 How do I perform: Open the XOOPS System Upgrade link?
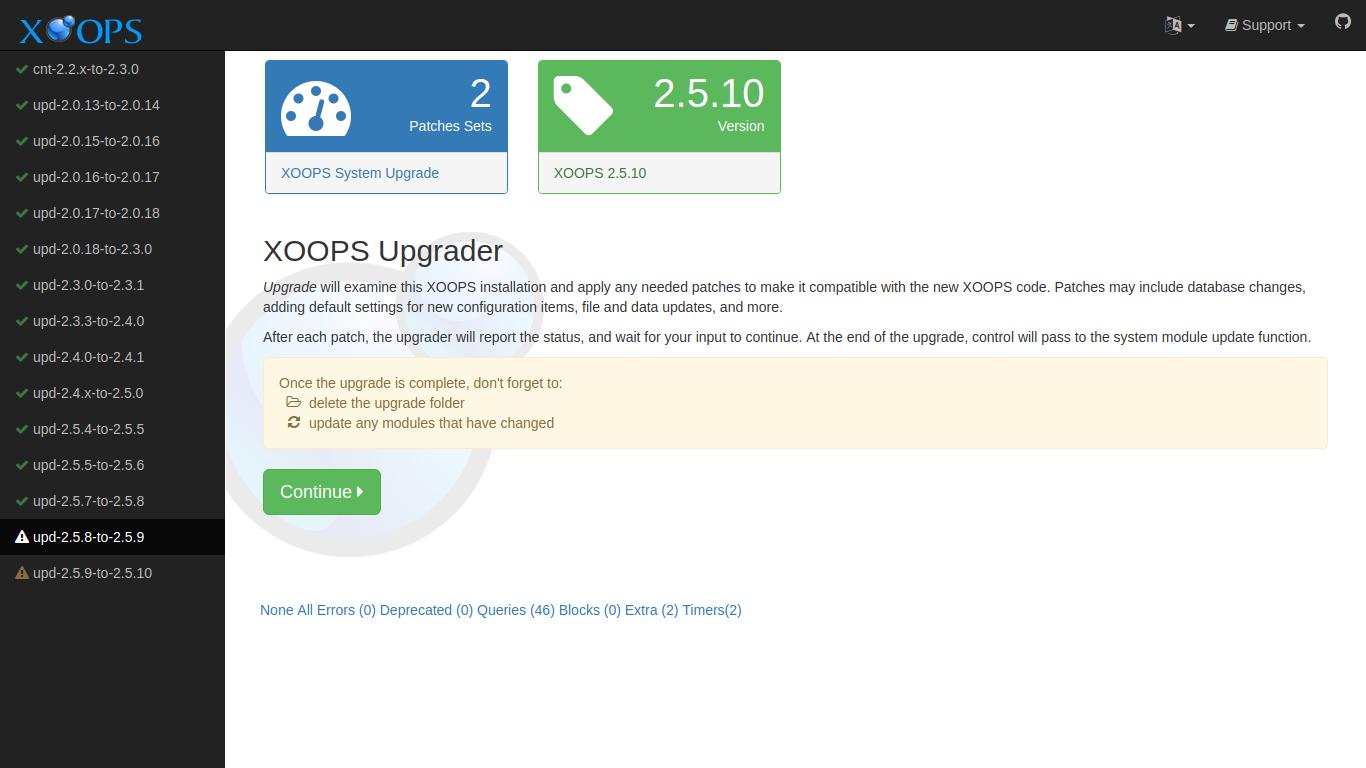click(x=359, y=173)
